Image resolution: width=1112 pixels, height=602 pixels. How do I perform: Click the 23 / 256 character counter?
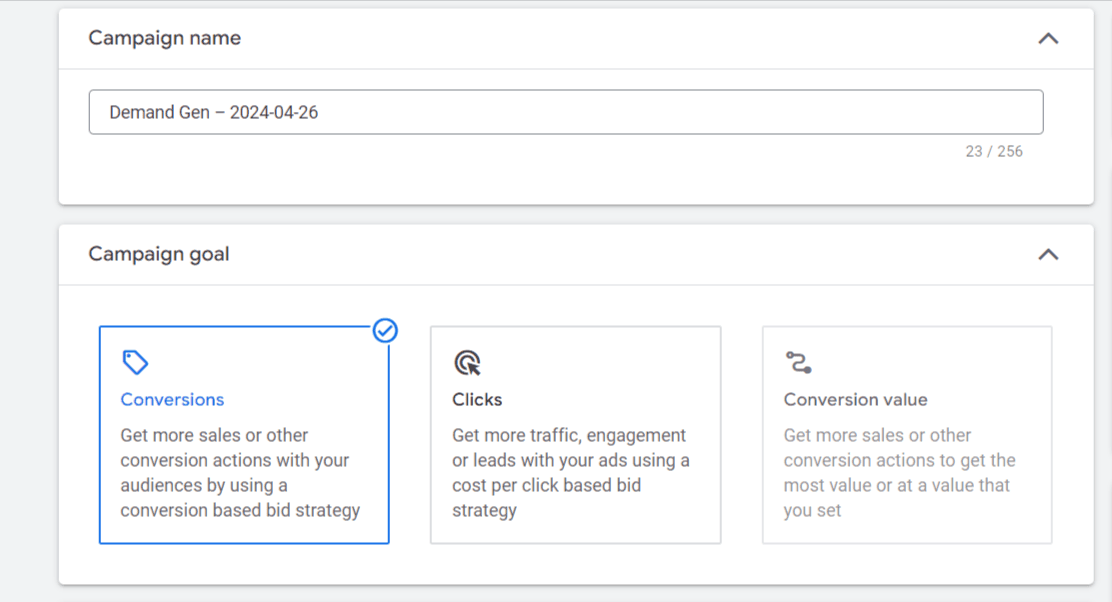click(993, 152)
